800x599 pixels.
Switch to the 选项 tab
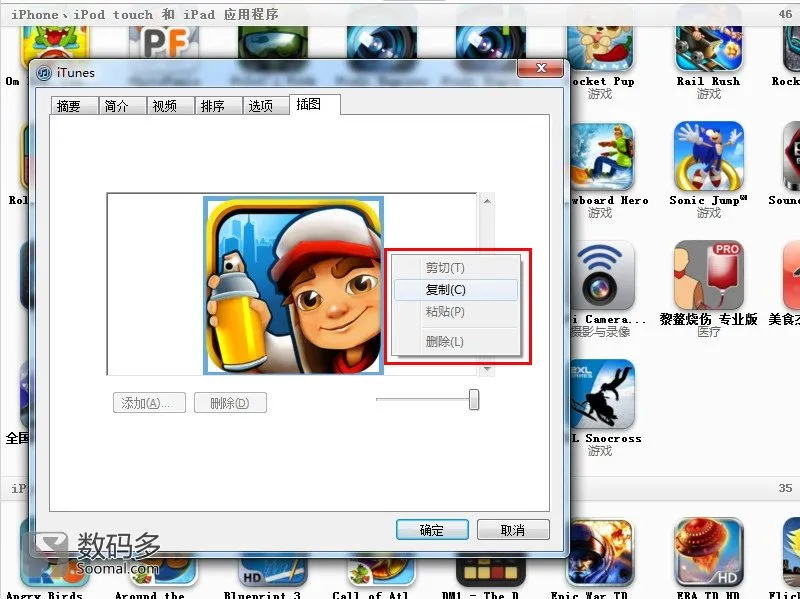click(x=266, y=106)
